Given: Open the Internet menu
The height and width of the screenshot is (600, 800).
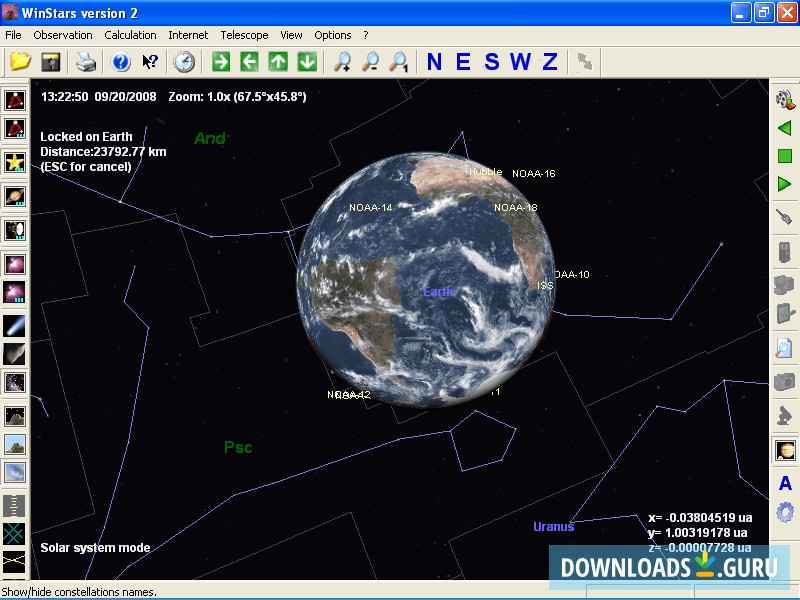Looking at the screenshot, I should 188,35.
